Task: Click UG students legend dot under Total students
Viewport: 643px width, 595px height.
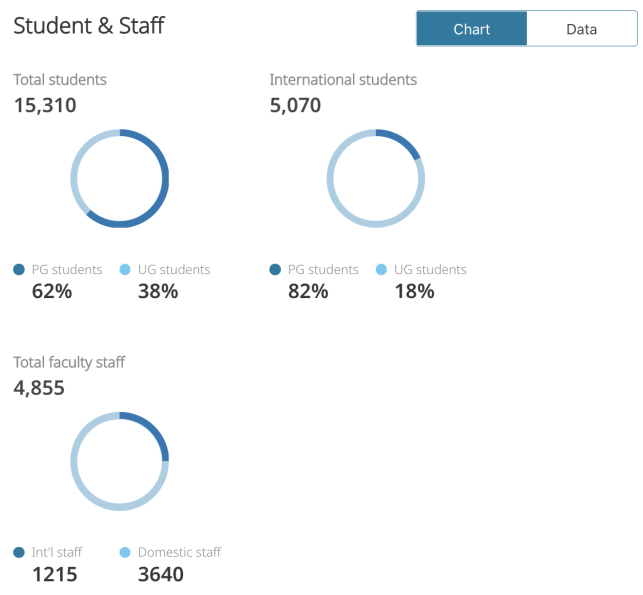Action: tap(125, 269)
